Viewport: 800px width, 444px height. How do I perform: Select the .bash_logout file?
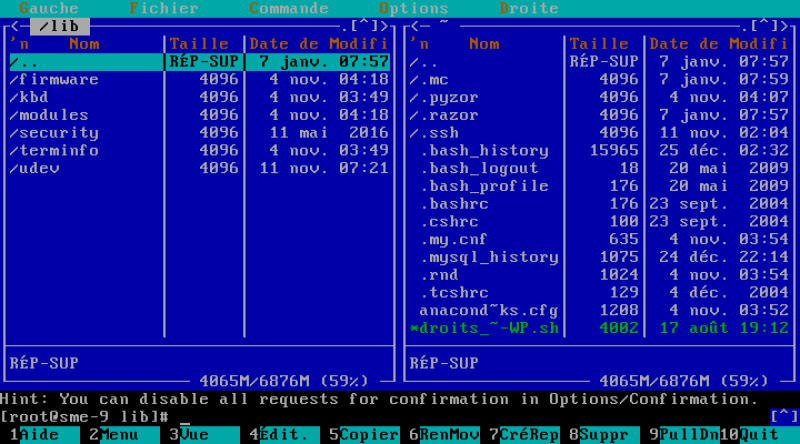[x=599, y=168]
